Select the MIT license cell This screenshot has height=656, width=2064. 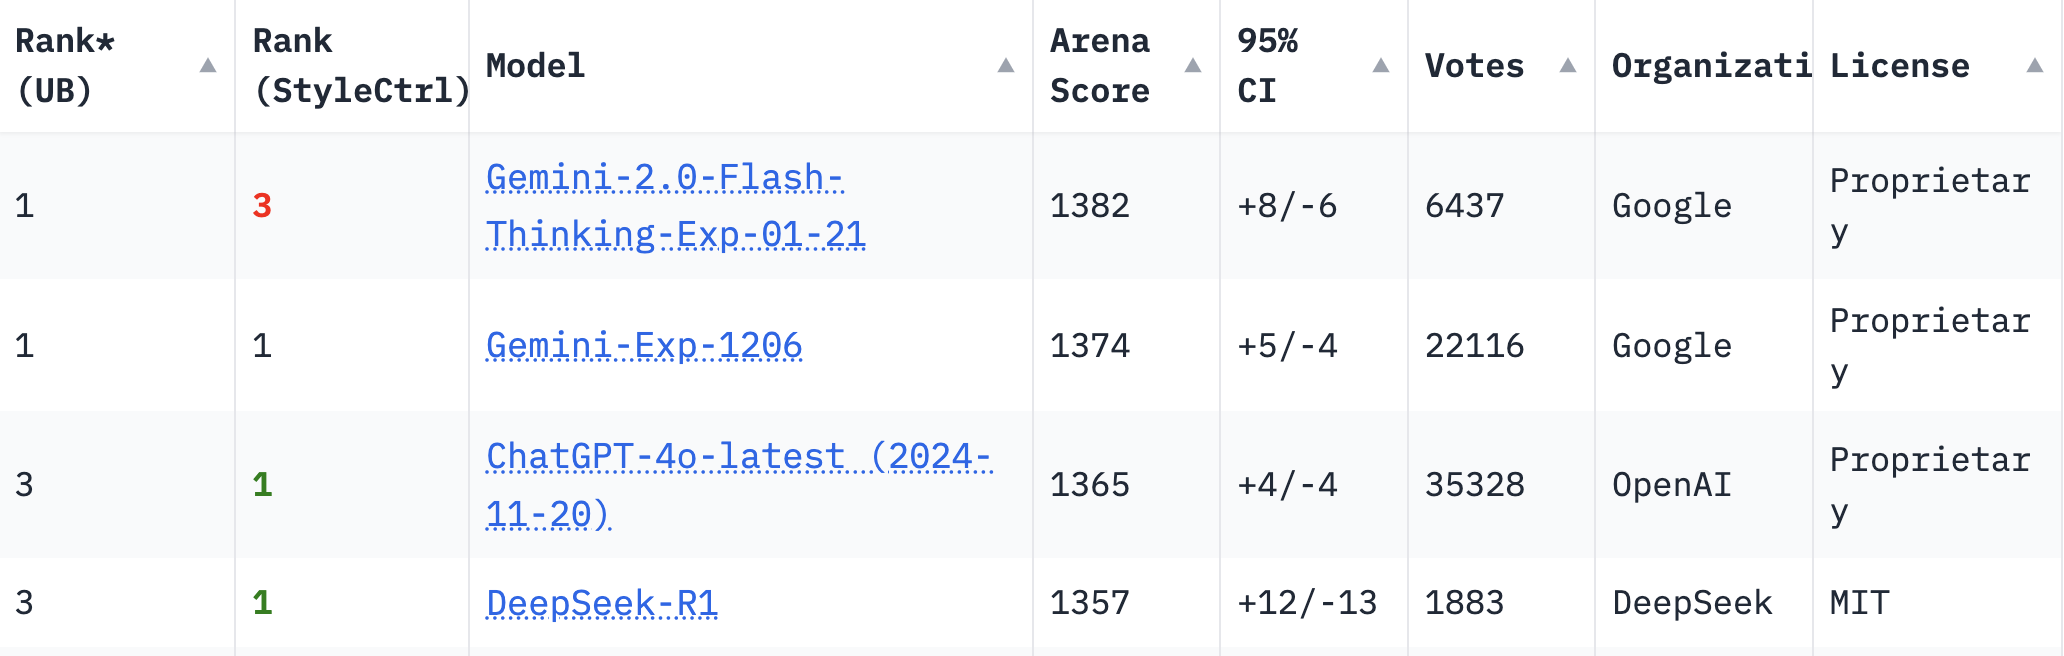pyautogui.click(x=1859, y=603)
